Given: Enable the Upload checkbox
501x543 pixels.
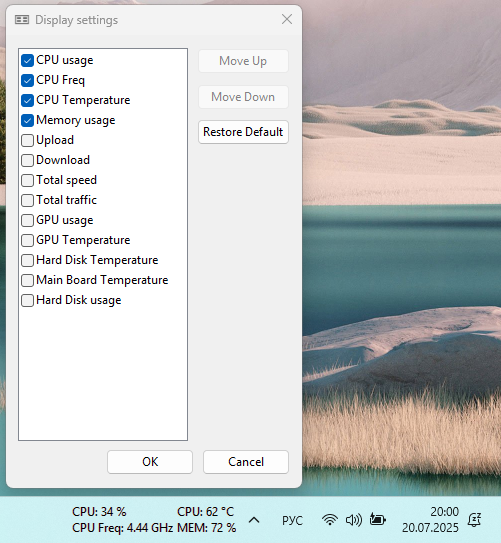Looking at the screenshot, I should (x=27, y=140).
